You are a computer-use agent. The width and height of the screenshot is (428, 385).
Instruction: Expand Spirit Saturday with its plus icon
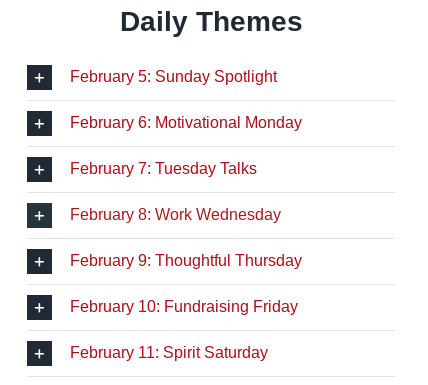tap(39, 353)
